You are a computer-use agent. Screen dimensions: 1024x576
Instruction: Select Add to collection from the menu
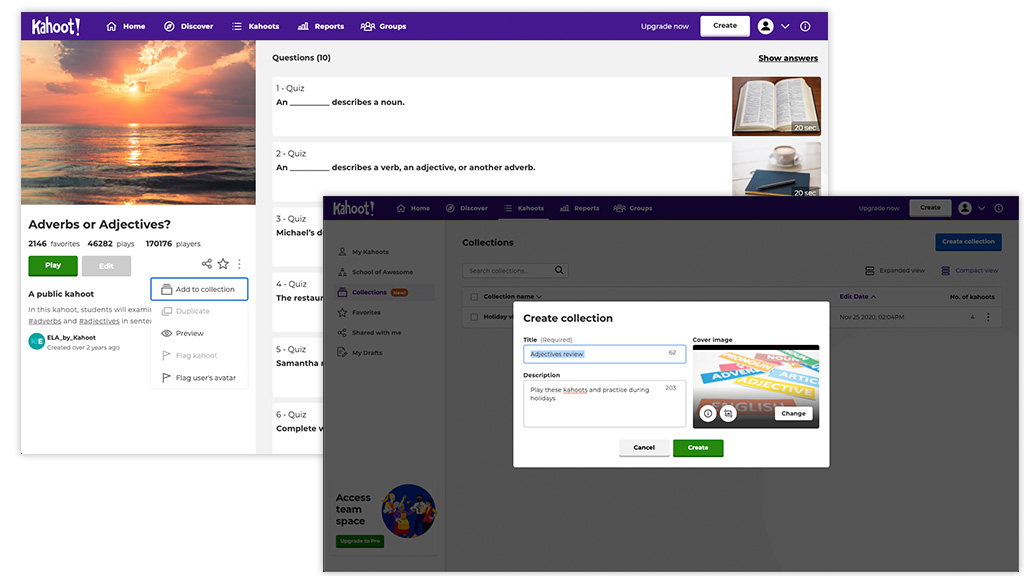(199, 289)
